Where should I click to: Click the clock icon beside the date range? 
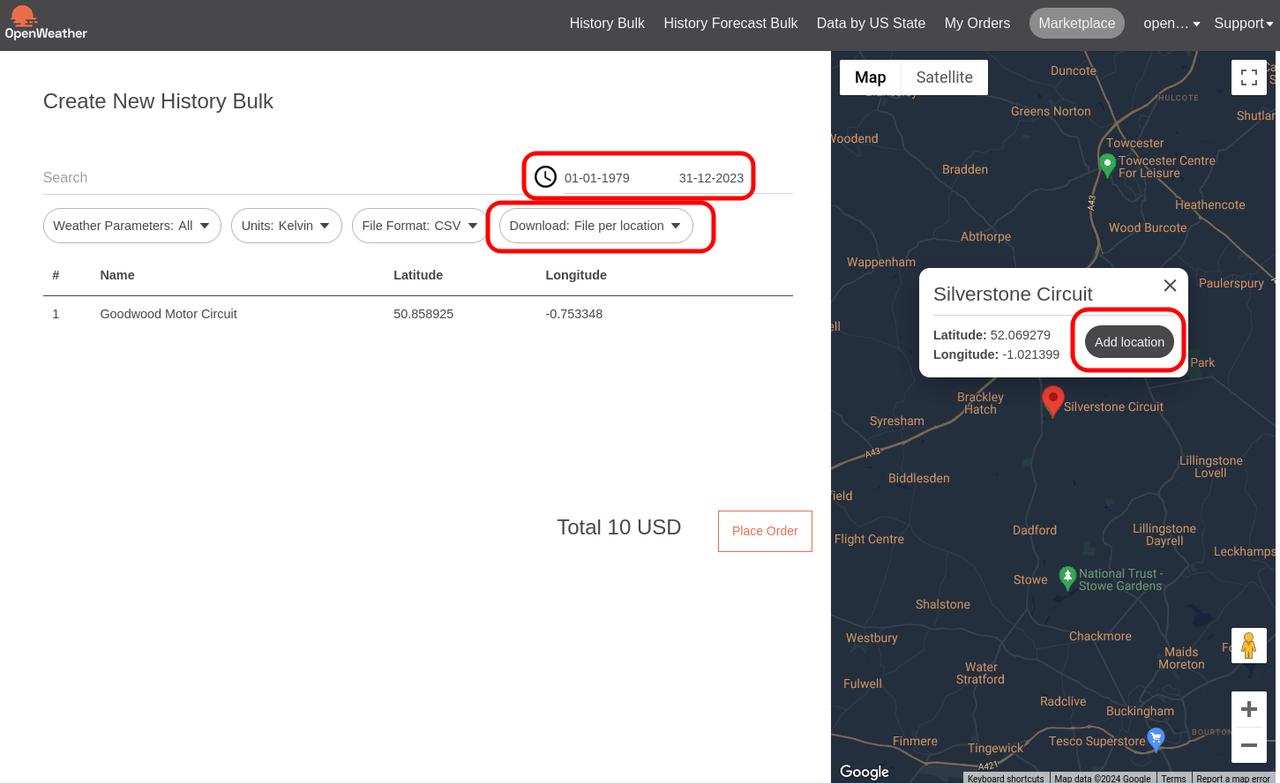pyautogui.click(x=545, y=177)
